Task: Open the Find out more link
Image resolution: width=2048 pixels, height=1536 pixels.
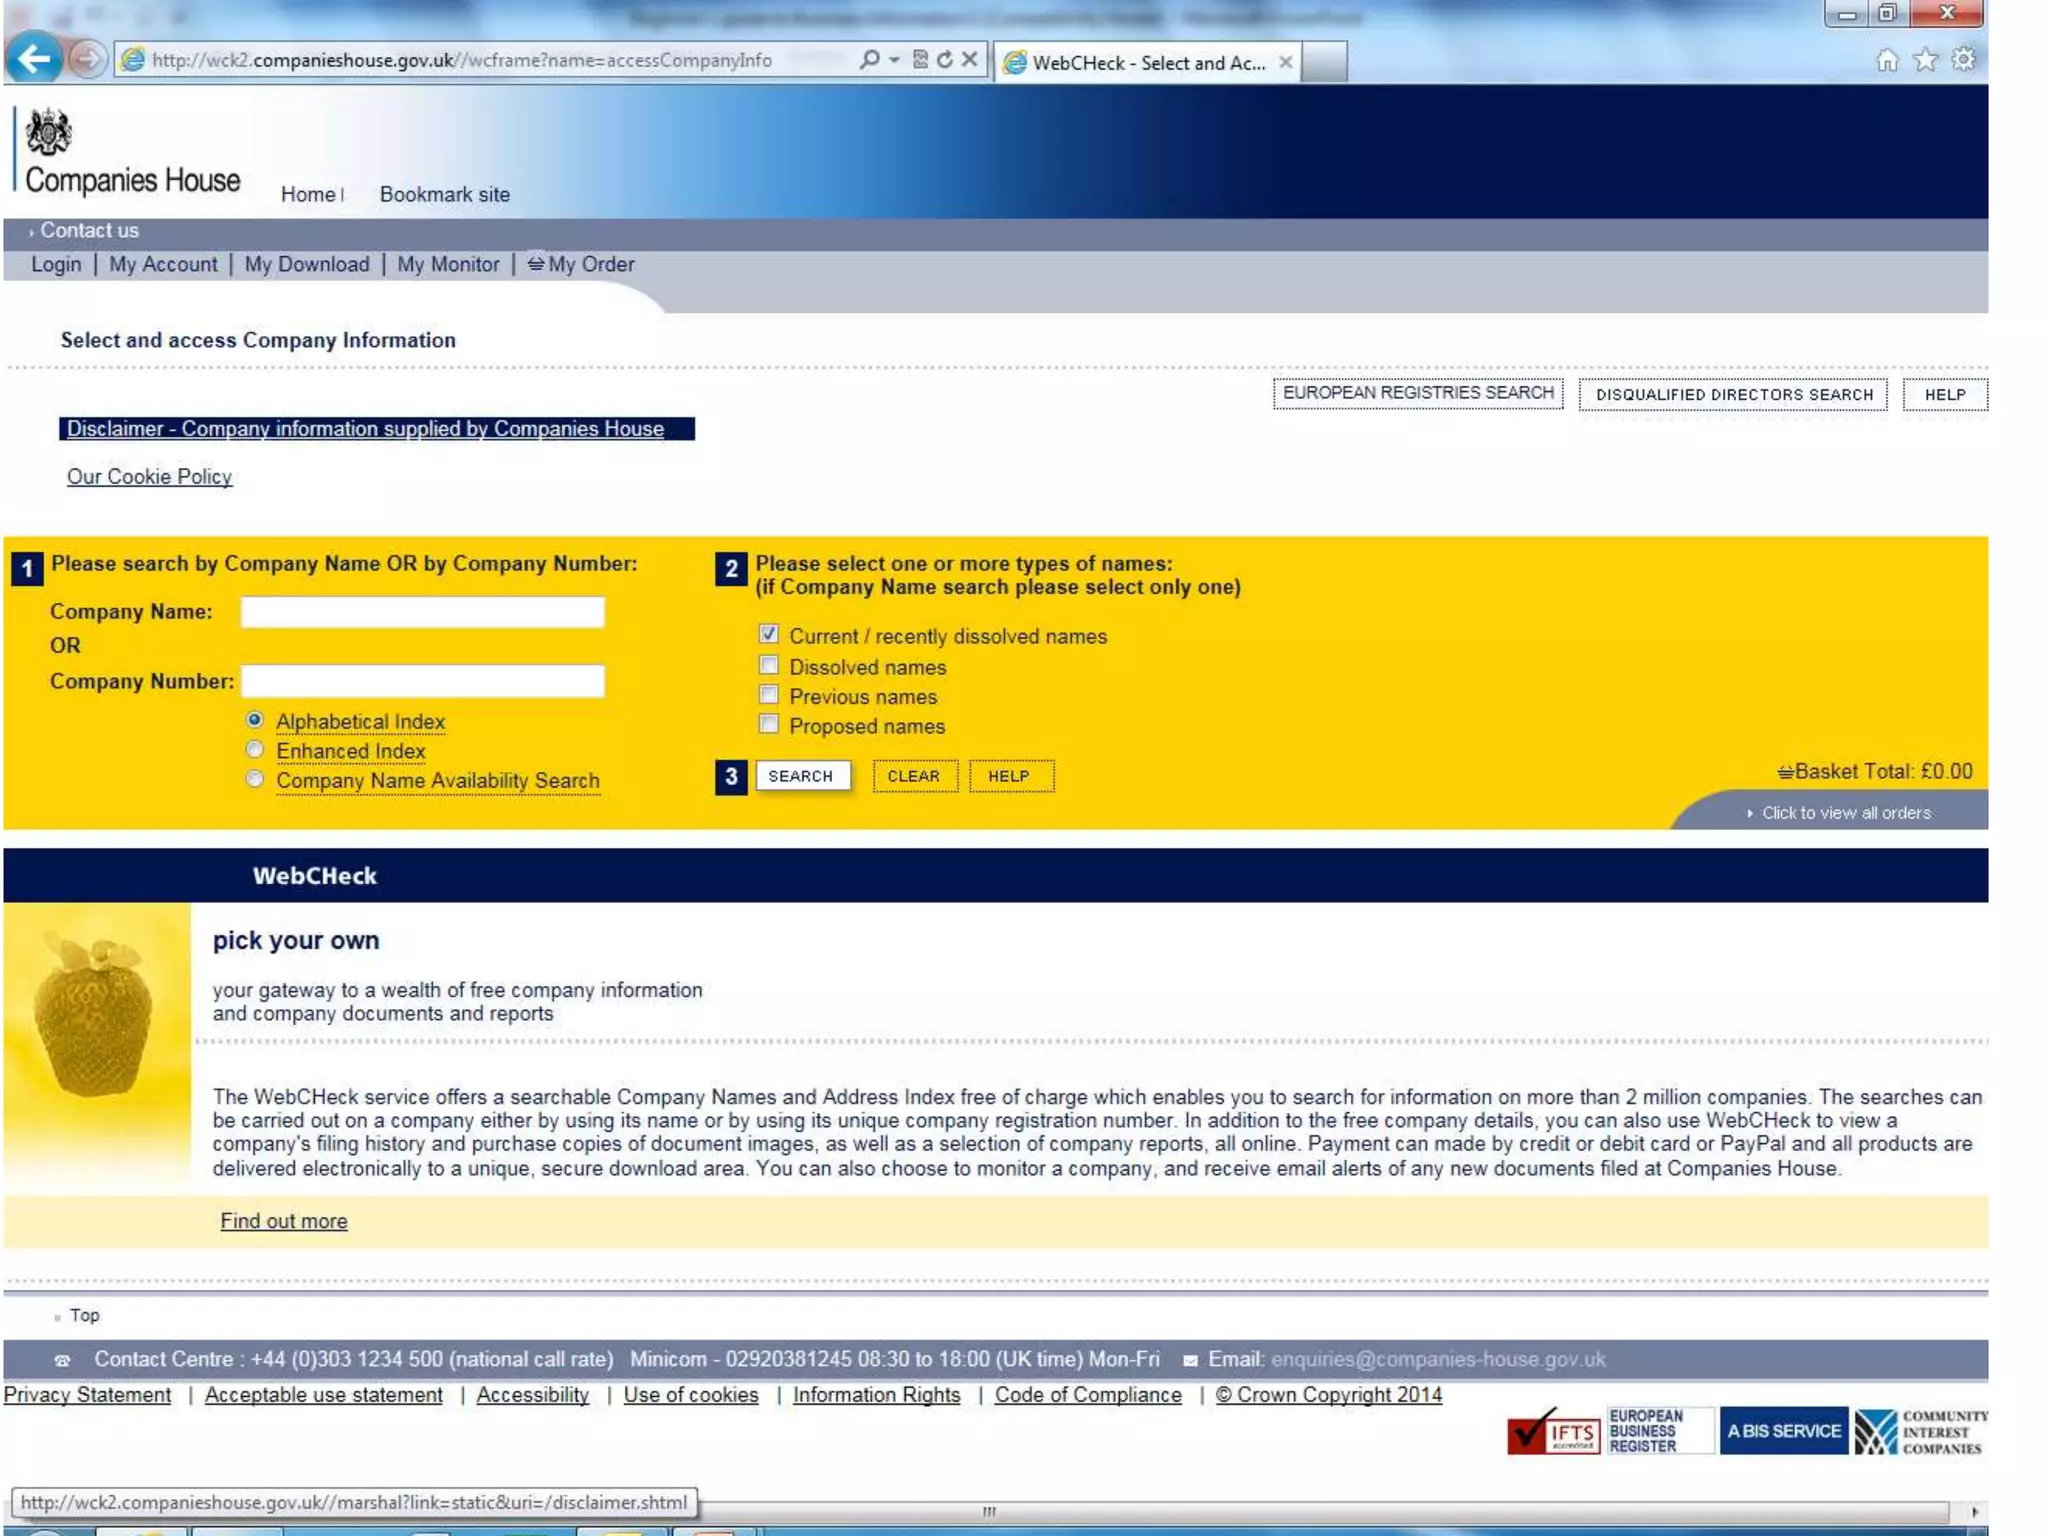Action: coord(284,1221)
